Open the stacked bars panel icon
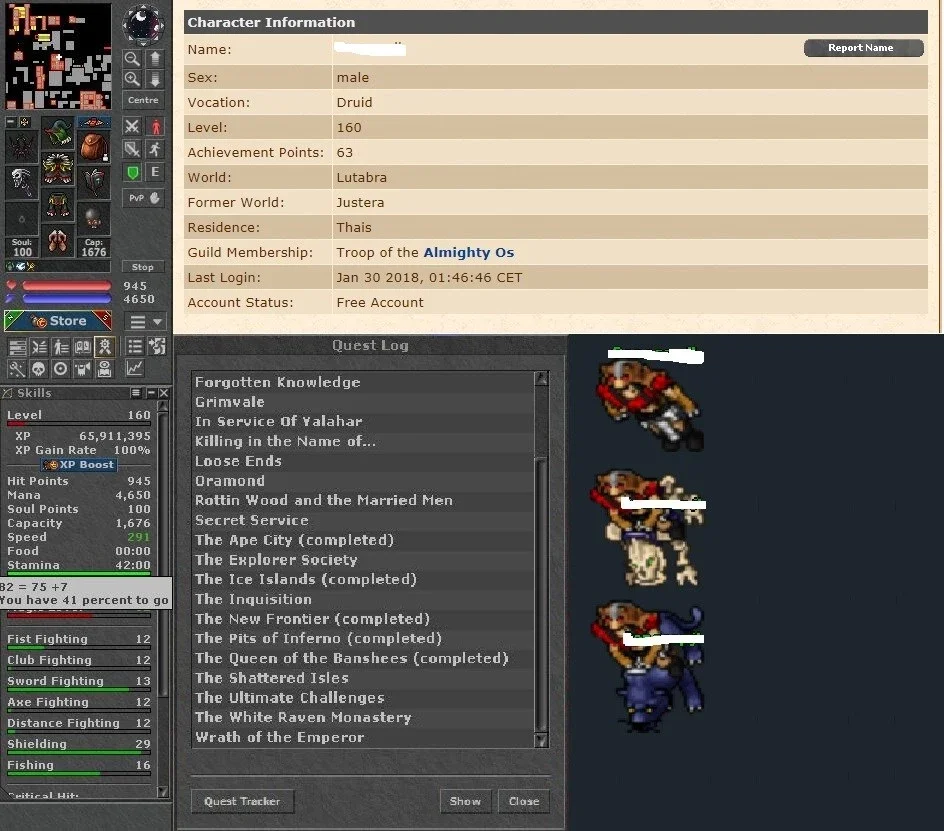Image resolution: width=944 pixels, height=831 pixels. 17,346
